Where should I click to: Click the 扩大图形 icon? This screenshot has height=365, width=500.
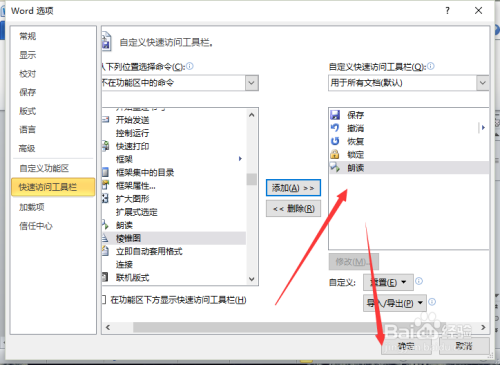(106, 199)
